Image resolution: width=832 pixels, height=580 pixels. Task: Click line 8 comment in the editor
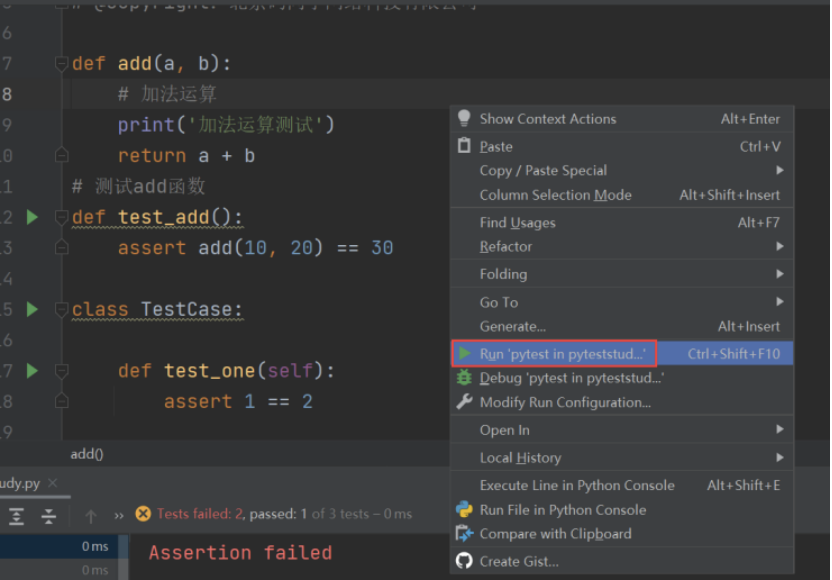point(167,94)
